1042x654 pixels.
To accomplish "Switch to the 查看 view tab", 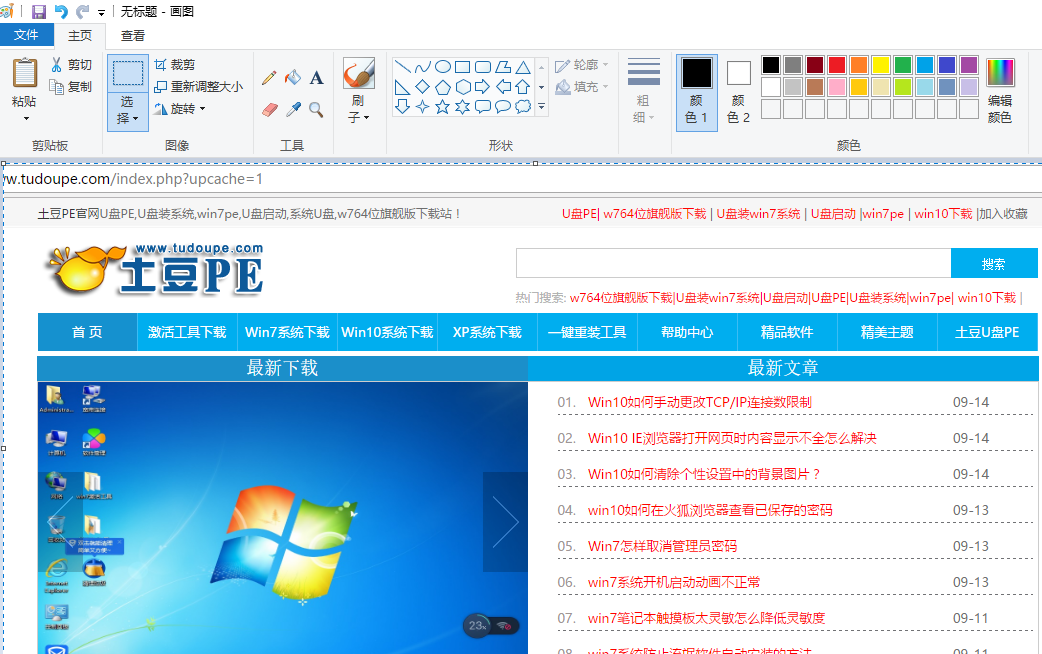I will (133, 35).
